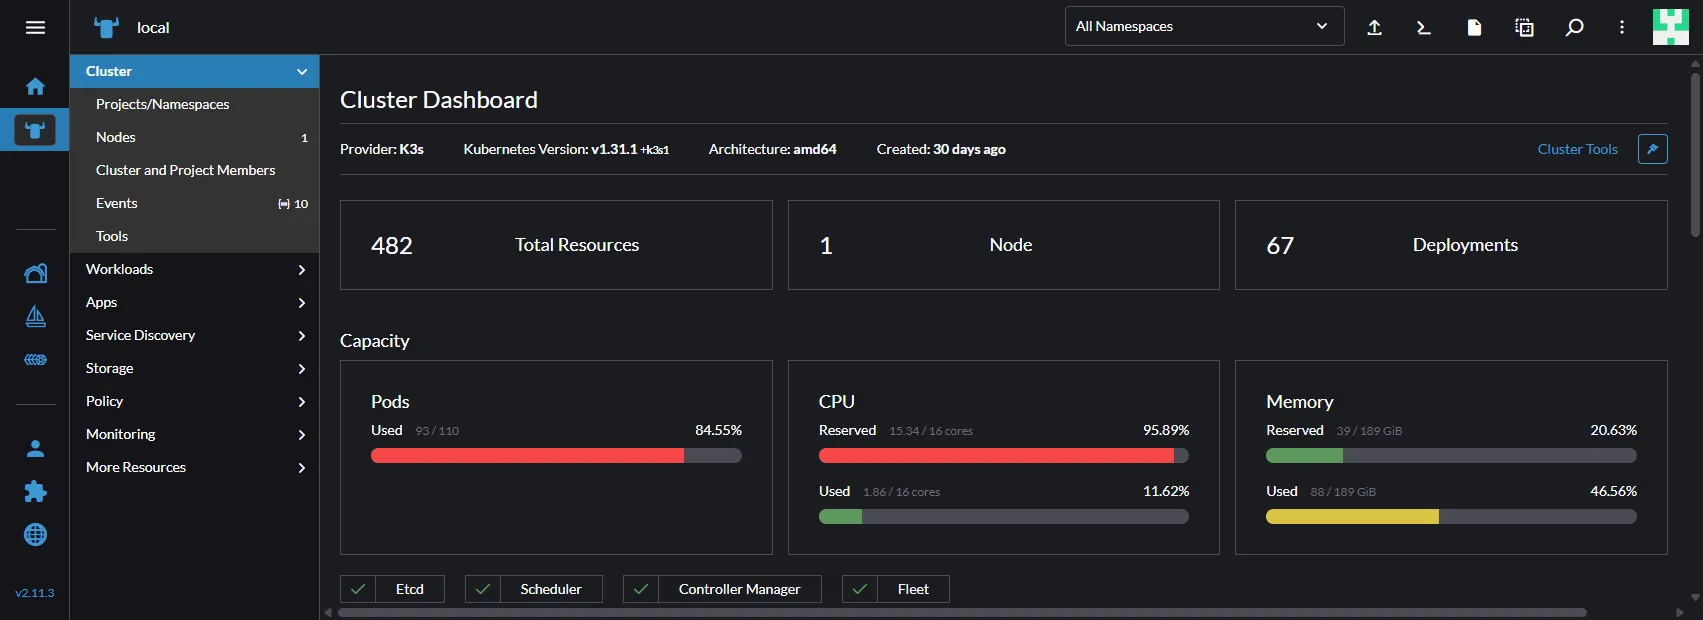Click the Pods Used progress bar
1703x620 pixels.
[x=556, y=456]
